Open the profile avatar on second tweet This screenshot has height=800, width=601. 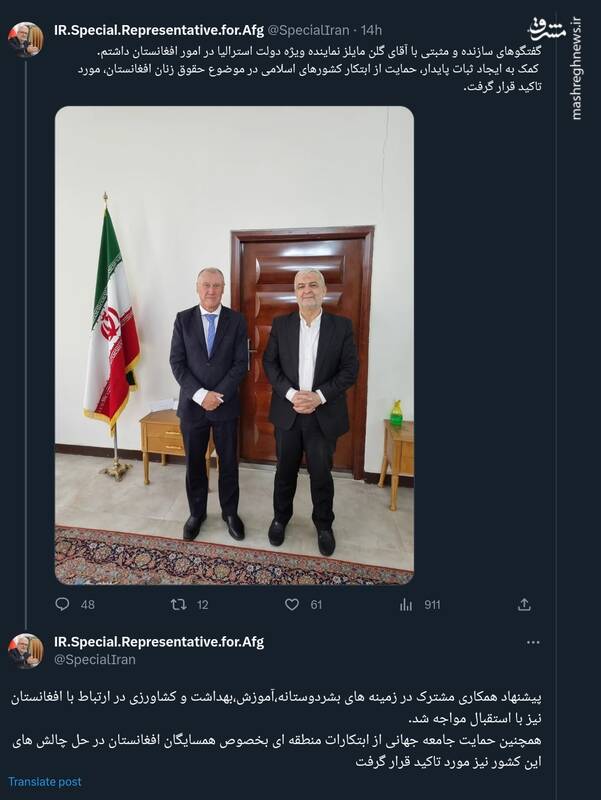click(x=26, y=650)
